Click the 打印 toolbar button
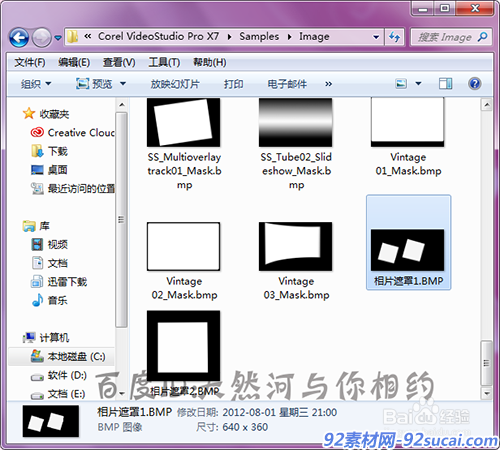500x450 pixels. 233,84
